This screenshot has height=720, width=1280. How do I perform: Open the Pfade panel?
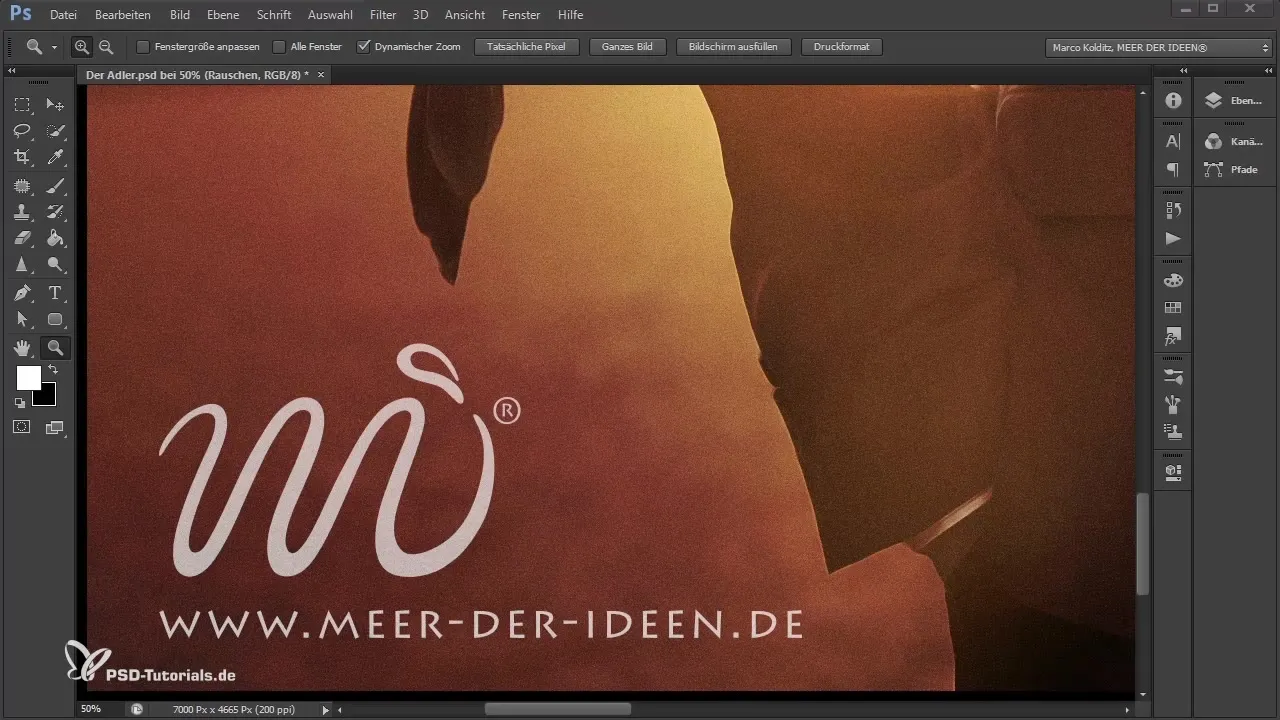[x=1234, y=170]
